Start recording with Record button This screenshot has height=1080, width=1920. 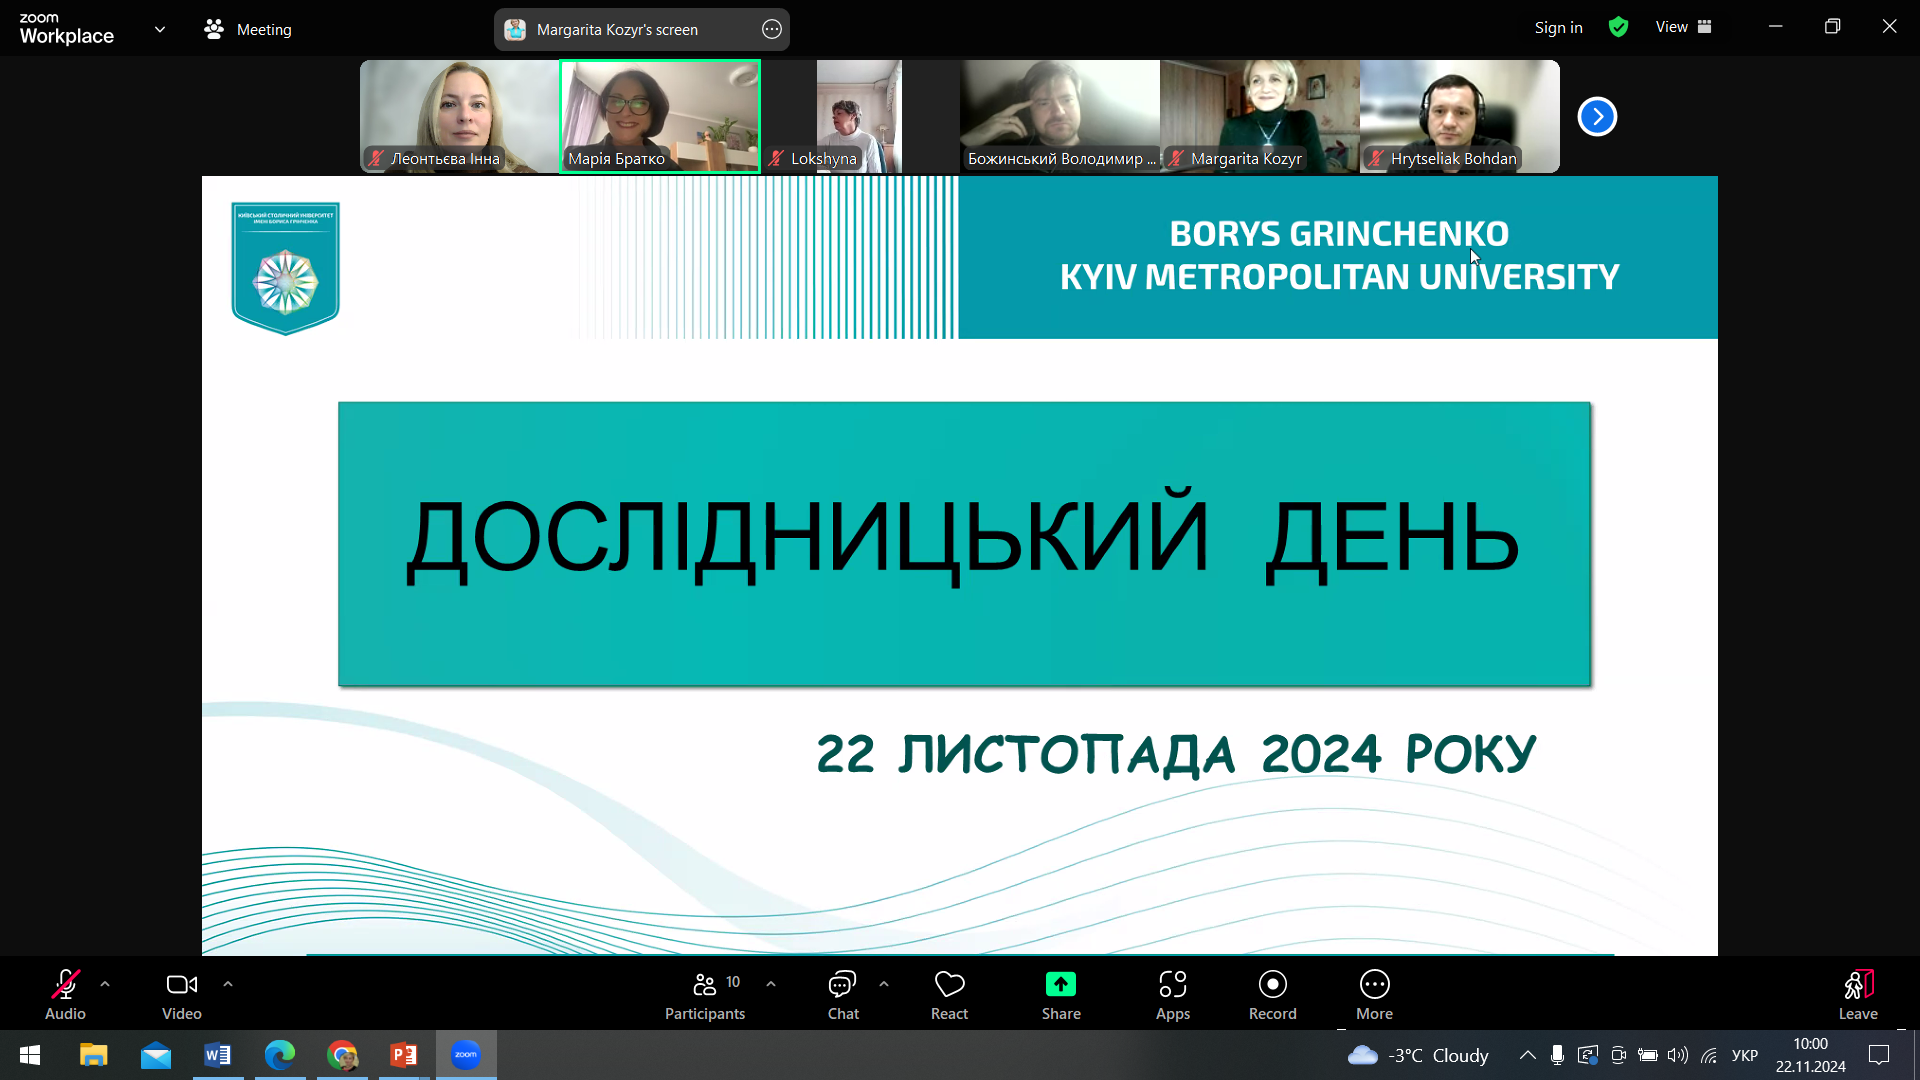pos(1272,985)
